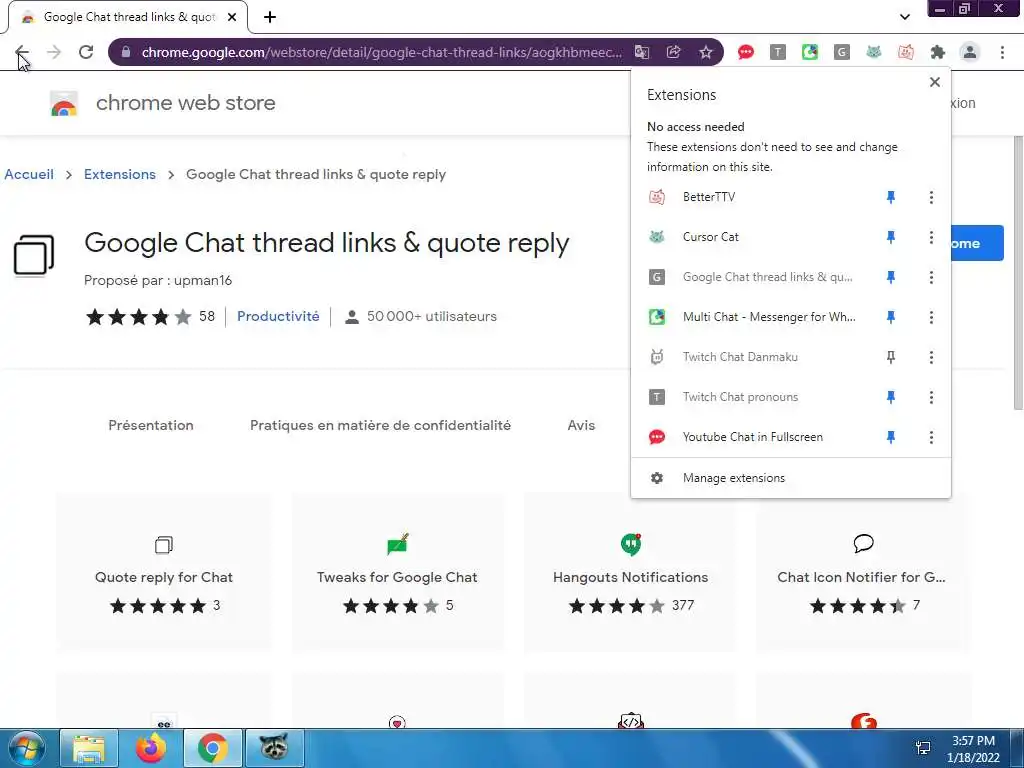Click the extension's star rating

[138, 317]
